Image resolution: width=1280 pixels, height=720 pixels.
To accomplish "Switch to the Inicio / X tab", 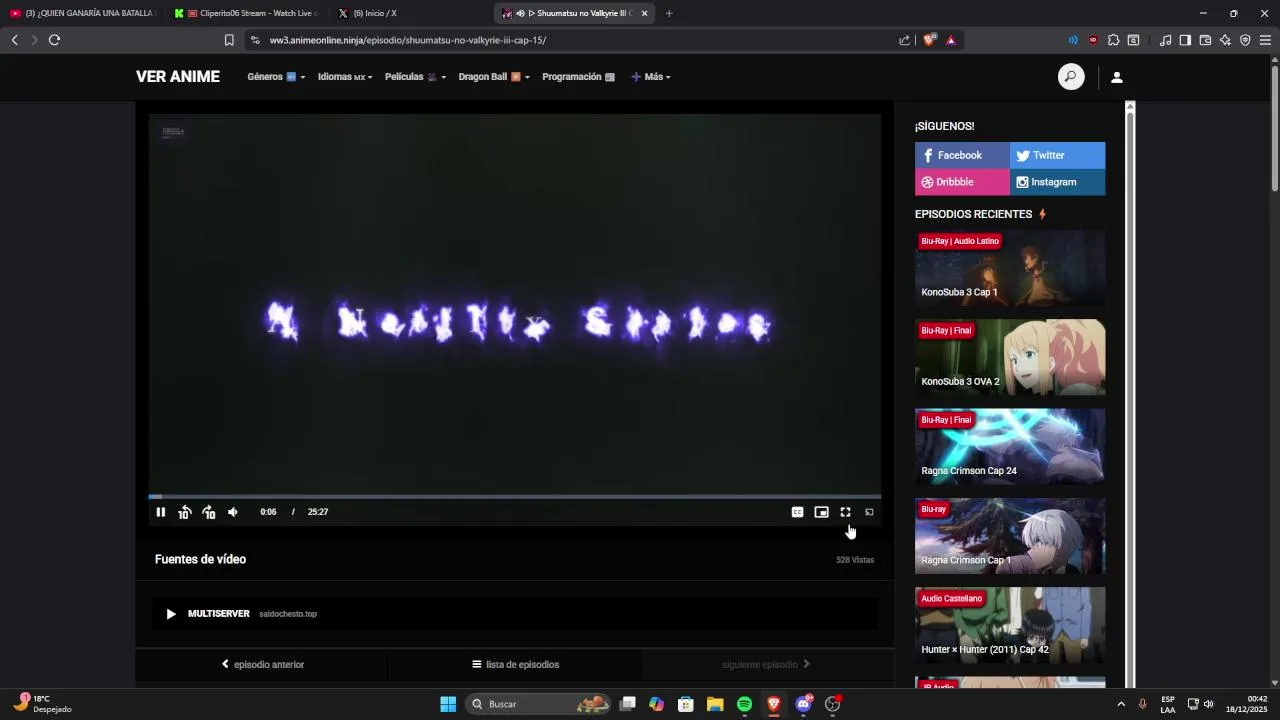I will coord(410,13).
